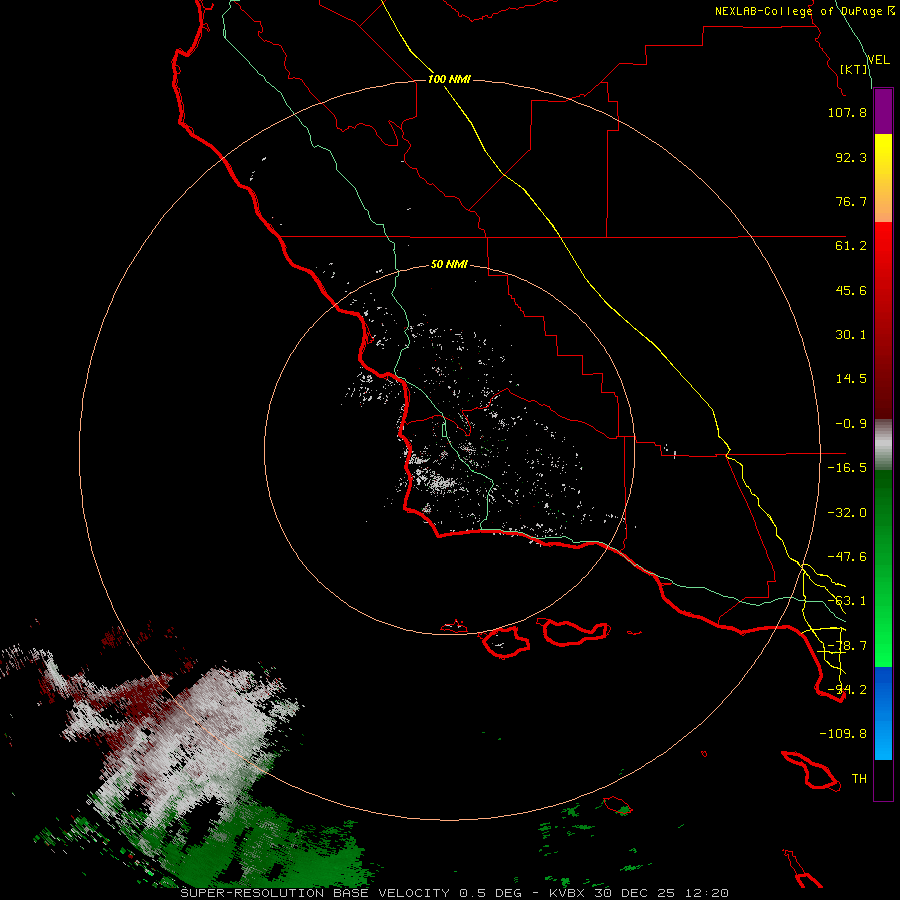Click the 45.6 velocity scale value
This screenshot has height=900, width=900.
coord(851,290)
